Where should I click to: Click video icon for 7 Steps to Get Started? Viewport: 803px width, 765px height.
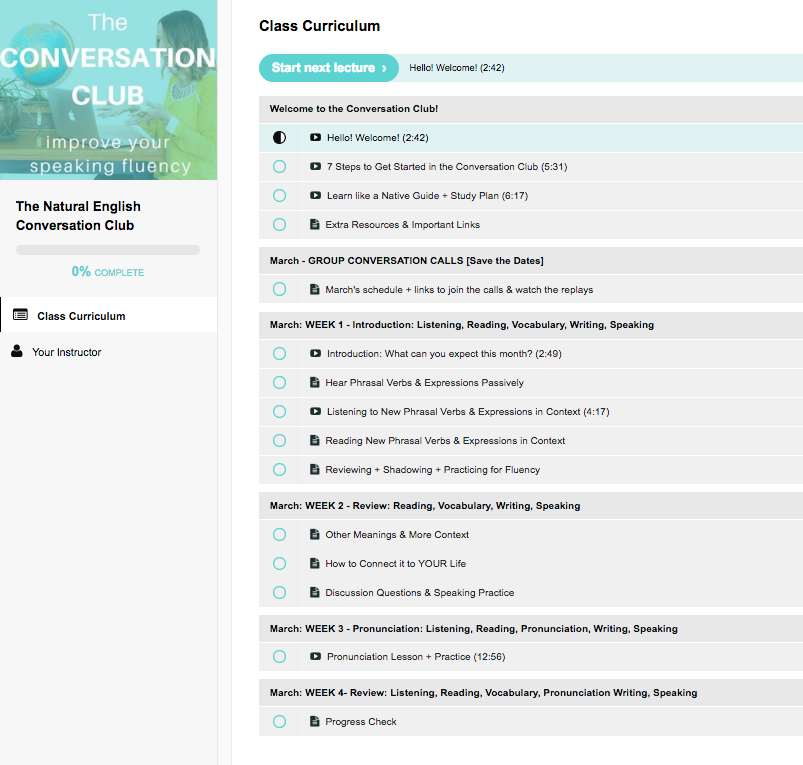coord(315,167)
